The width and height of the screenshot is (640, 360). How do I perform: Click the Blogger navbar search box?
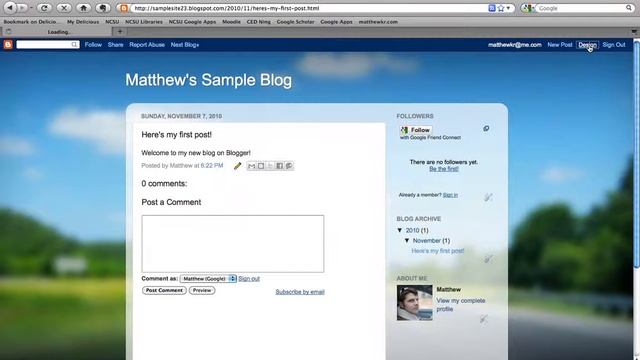point(43,44)
